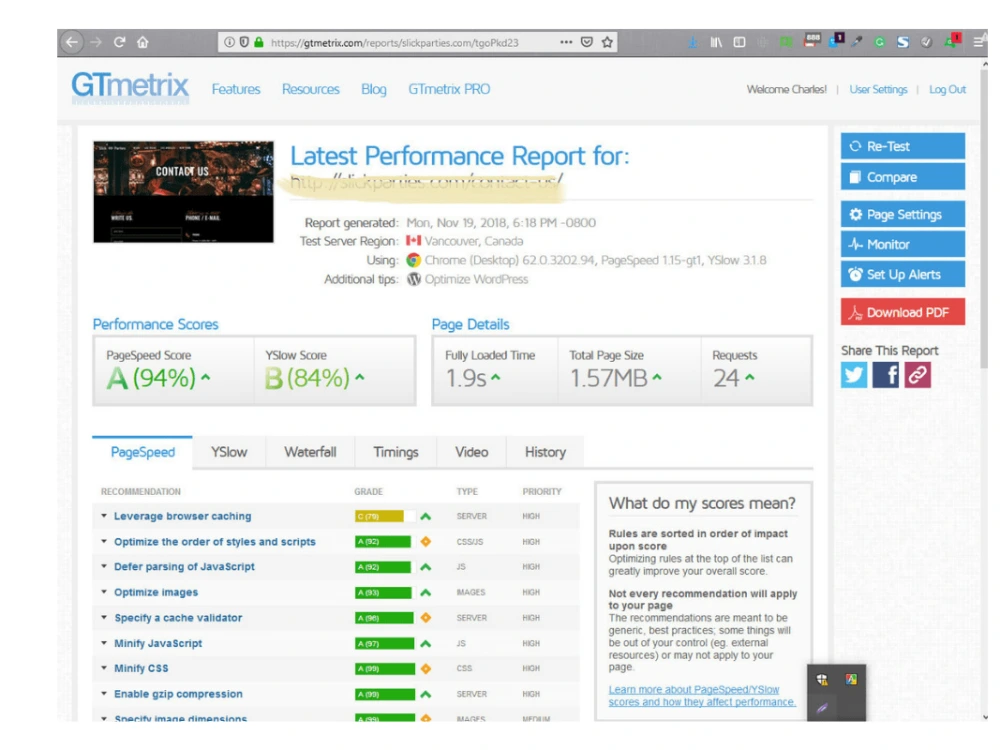Image resolution: width=1000 pixels, height=750 pixels.
Task: Share report on Twitter
Action: 854,375
